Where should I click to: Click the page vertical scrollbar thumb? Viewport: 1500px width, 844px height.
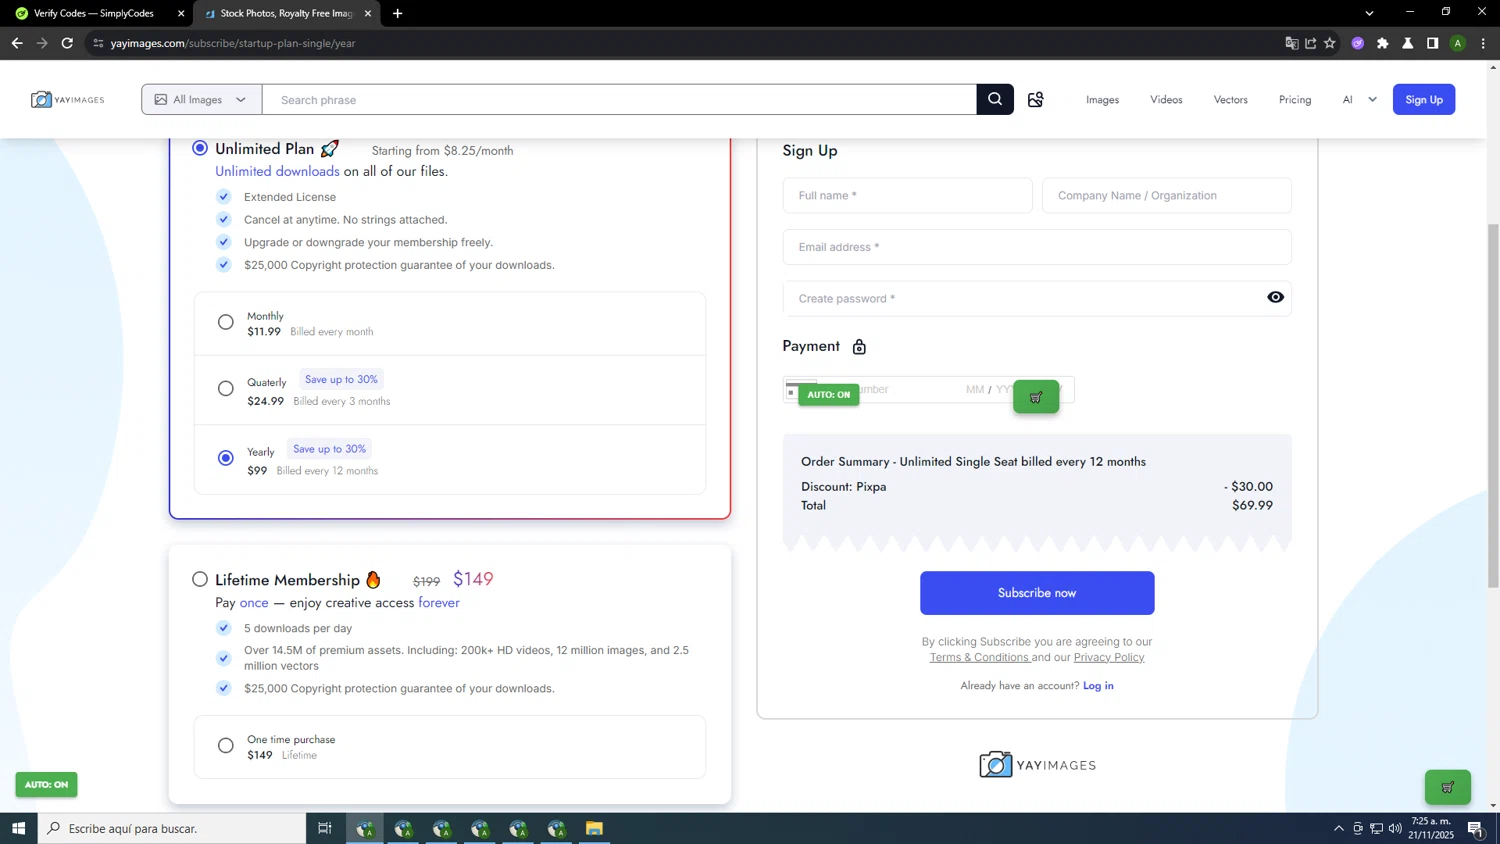[1493, 405]
